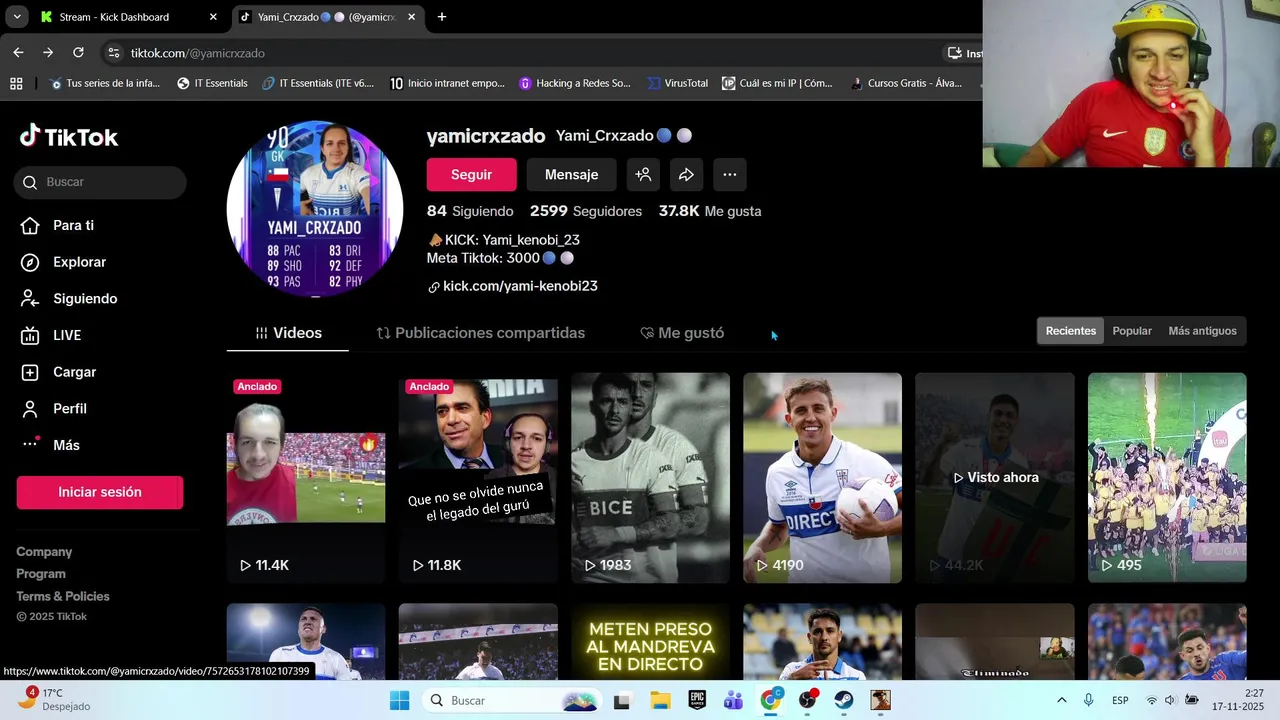The width and height of the screenshot is (1280, 720).
Task: Open Microsoft Teams from taskbar
Action: click(733, 700)
